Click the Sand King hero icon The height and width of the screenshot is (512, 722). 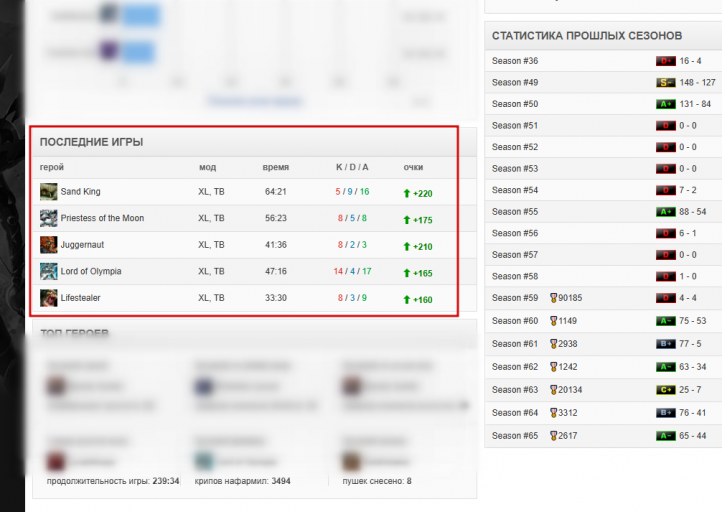click(48, 192)
